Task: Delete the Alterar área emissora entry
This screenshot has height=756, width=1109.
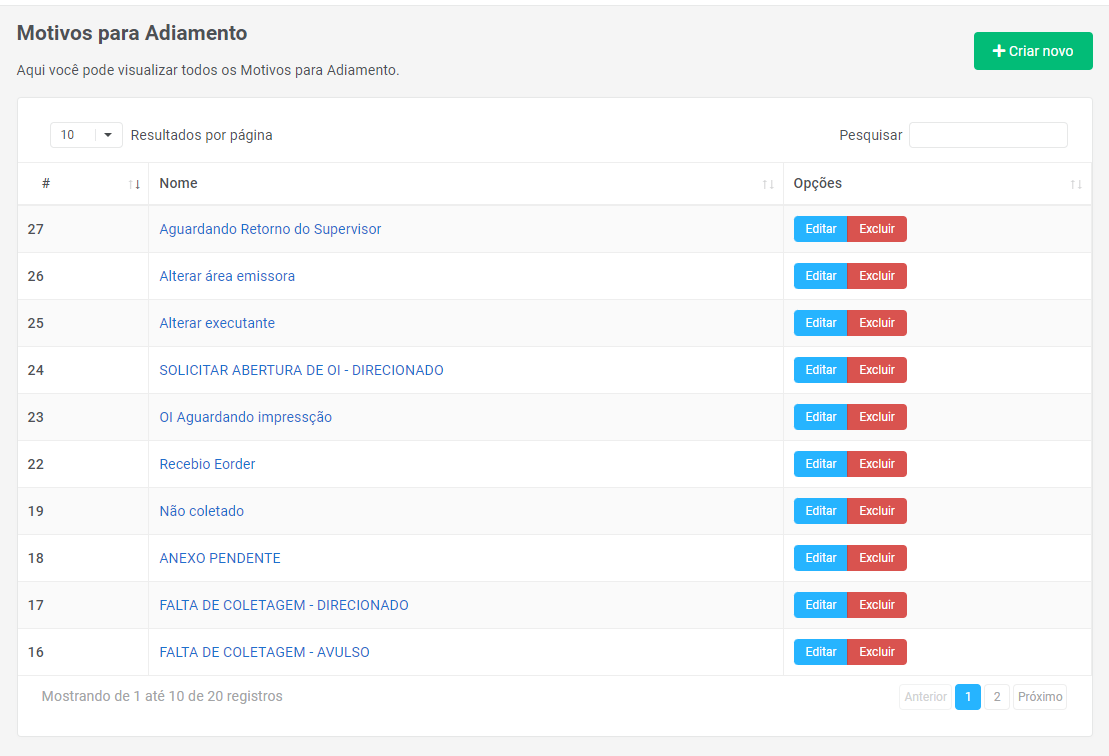Action: click(877, 276)
